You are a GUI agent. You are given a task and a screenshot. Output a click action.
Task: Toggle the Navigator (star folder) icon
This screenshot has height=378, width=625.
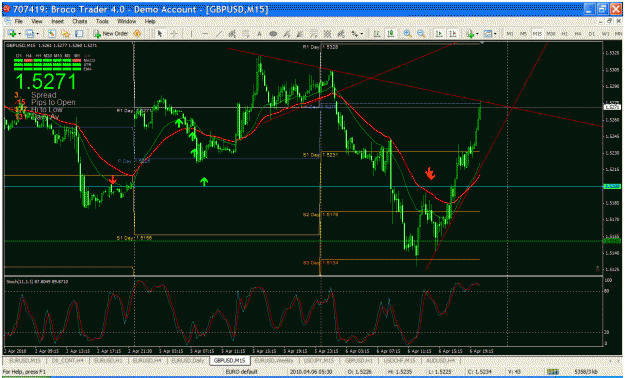click(x=65, y=34)
